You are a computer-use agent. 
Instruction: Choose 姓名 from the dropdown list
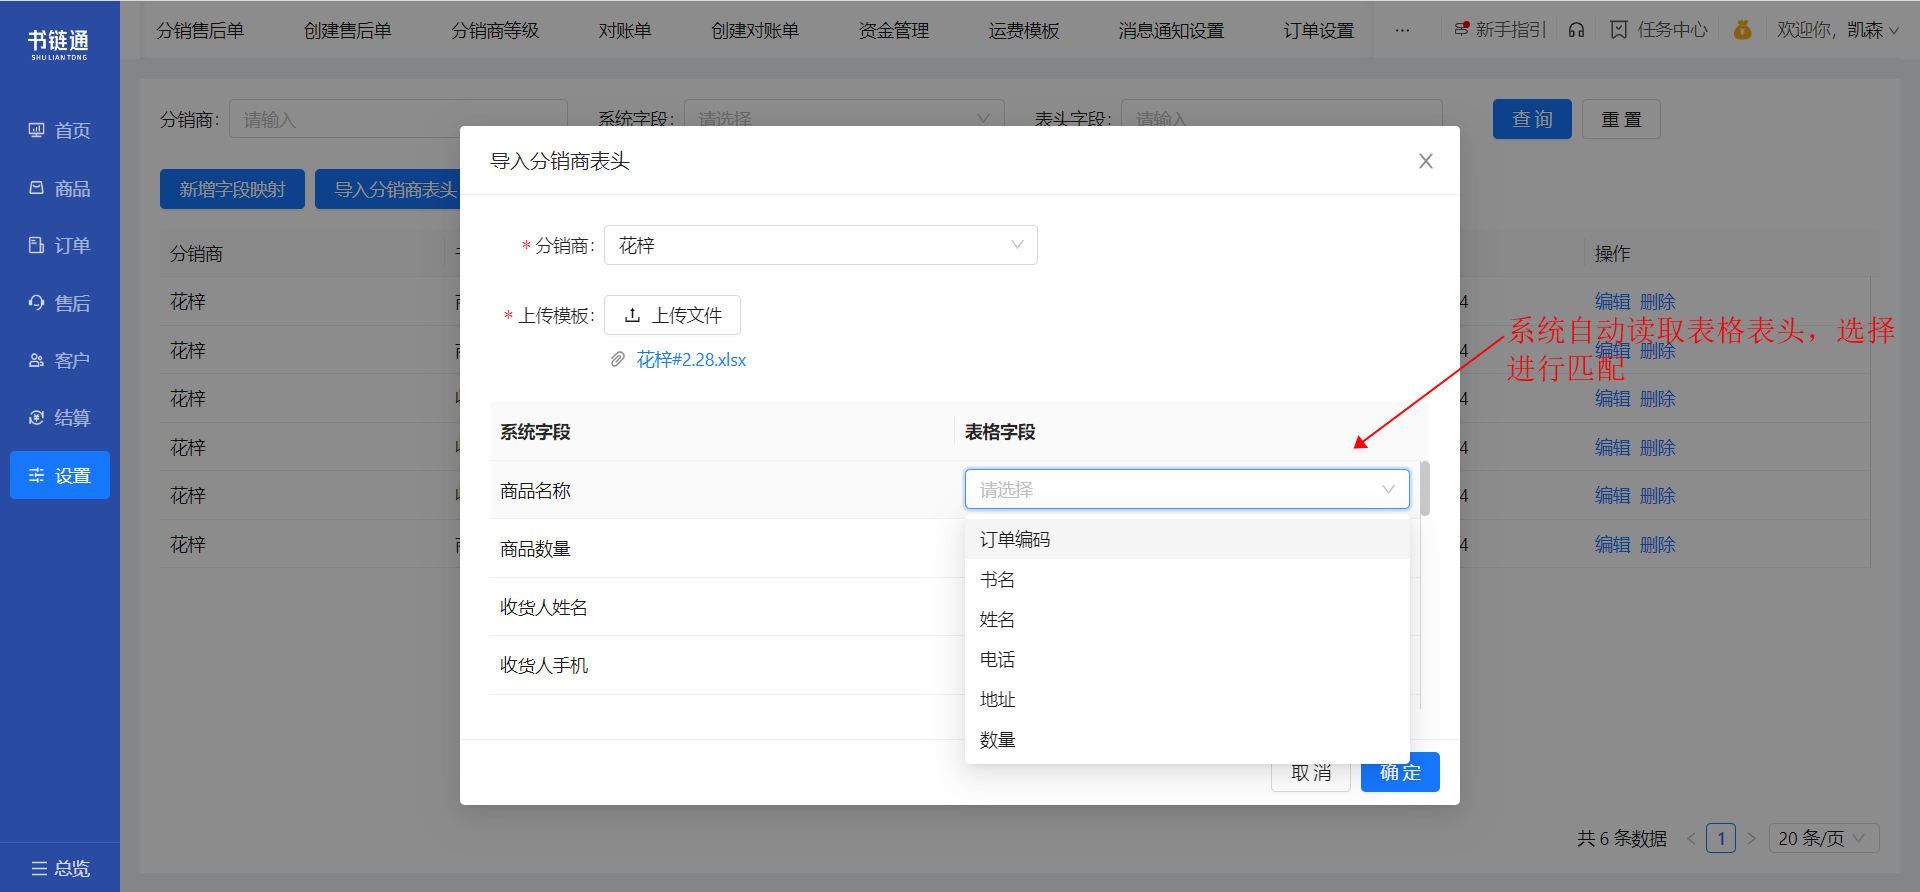[1187, 619]
